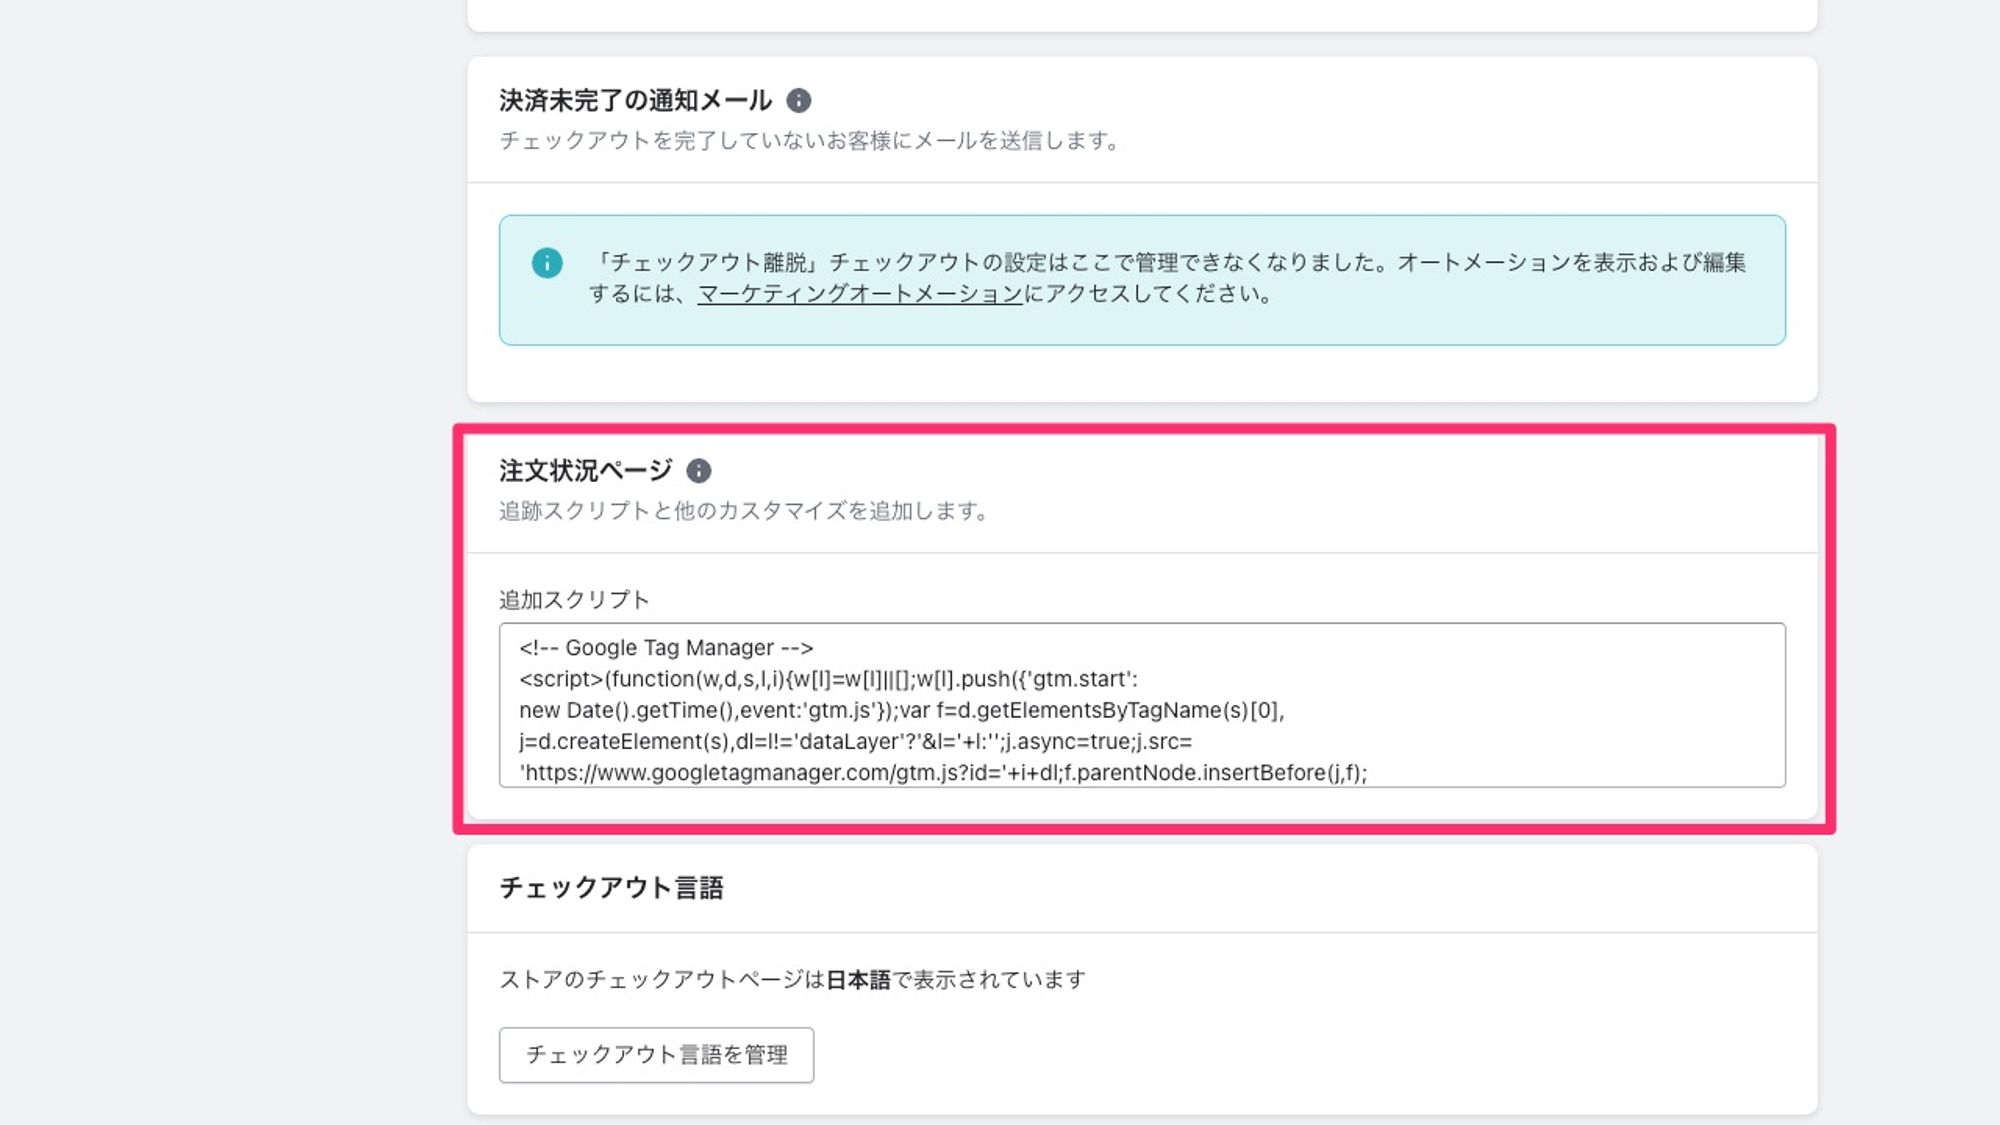Viewport: 2000px width, 1125px height.
Task: Click the チェックアウト言語を管理 button
Action: coord(656,1055)
